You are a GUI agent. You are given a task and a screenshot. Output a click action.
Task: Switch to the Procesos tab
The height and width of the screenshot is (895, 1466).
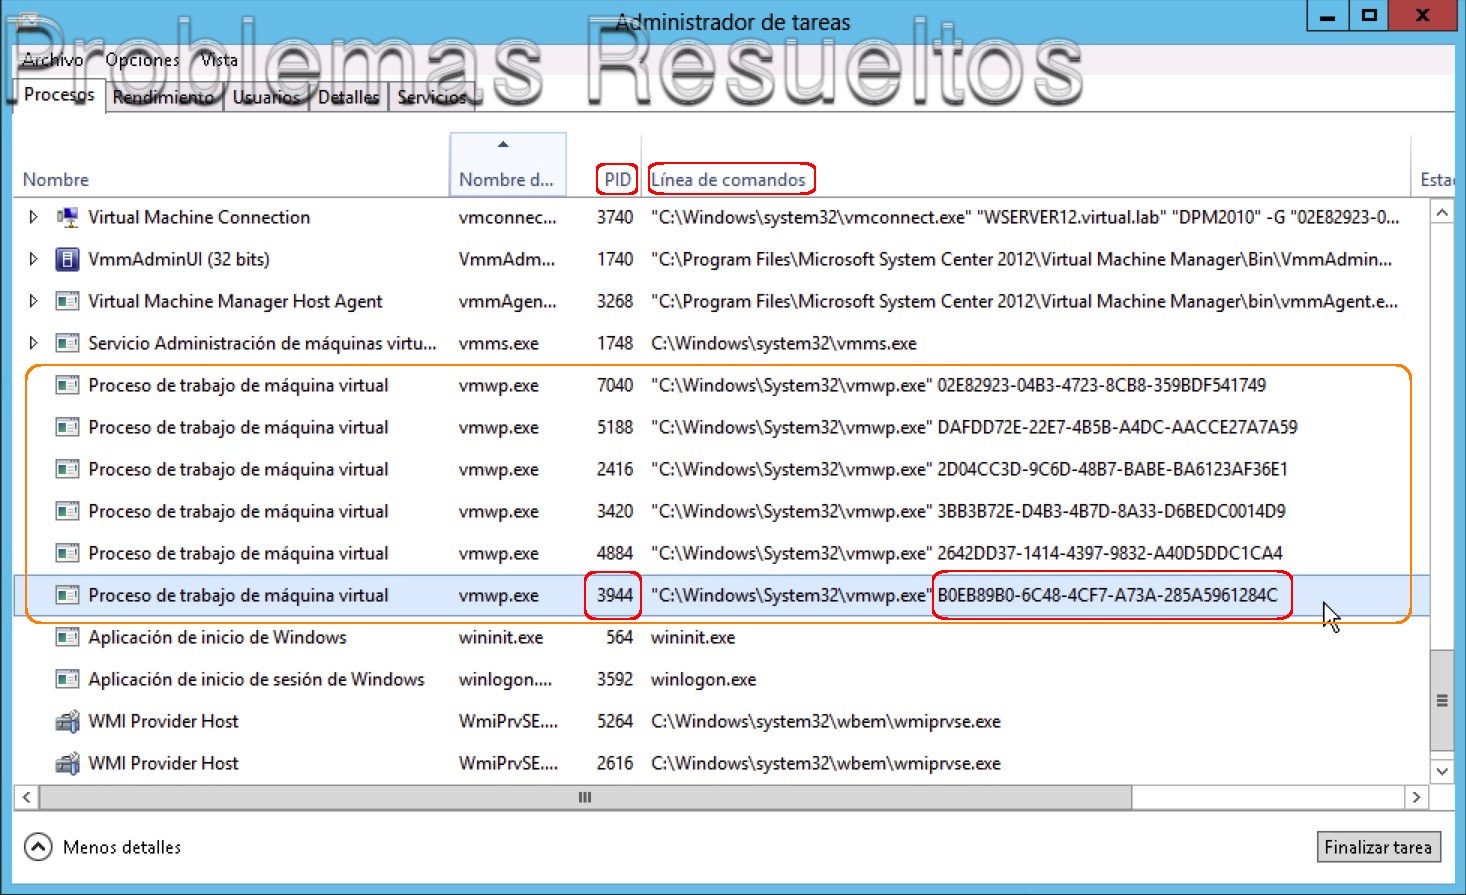tap(59, 95)
